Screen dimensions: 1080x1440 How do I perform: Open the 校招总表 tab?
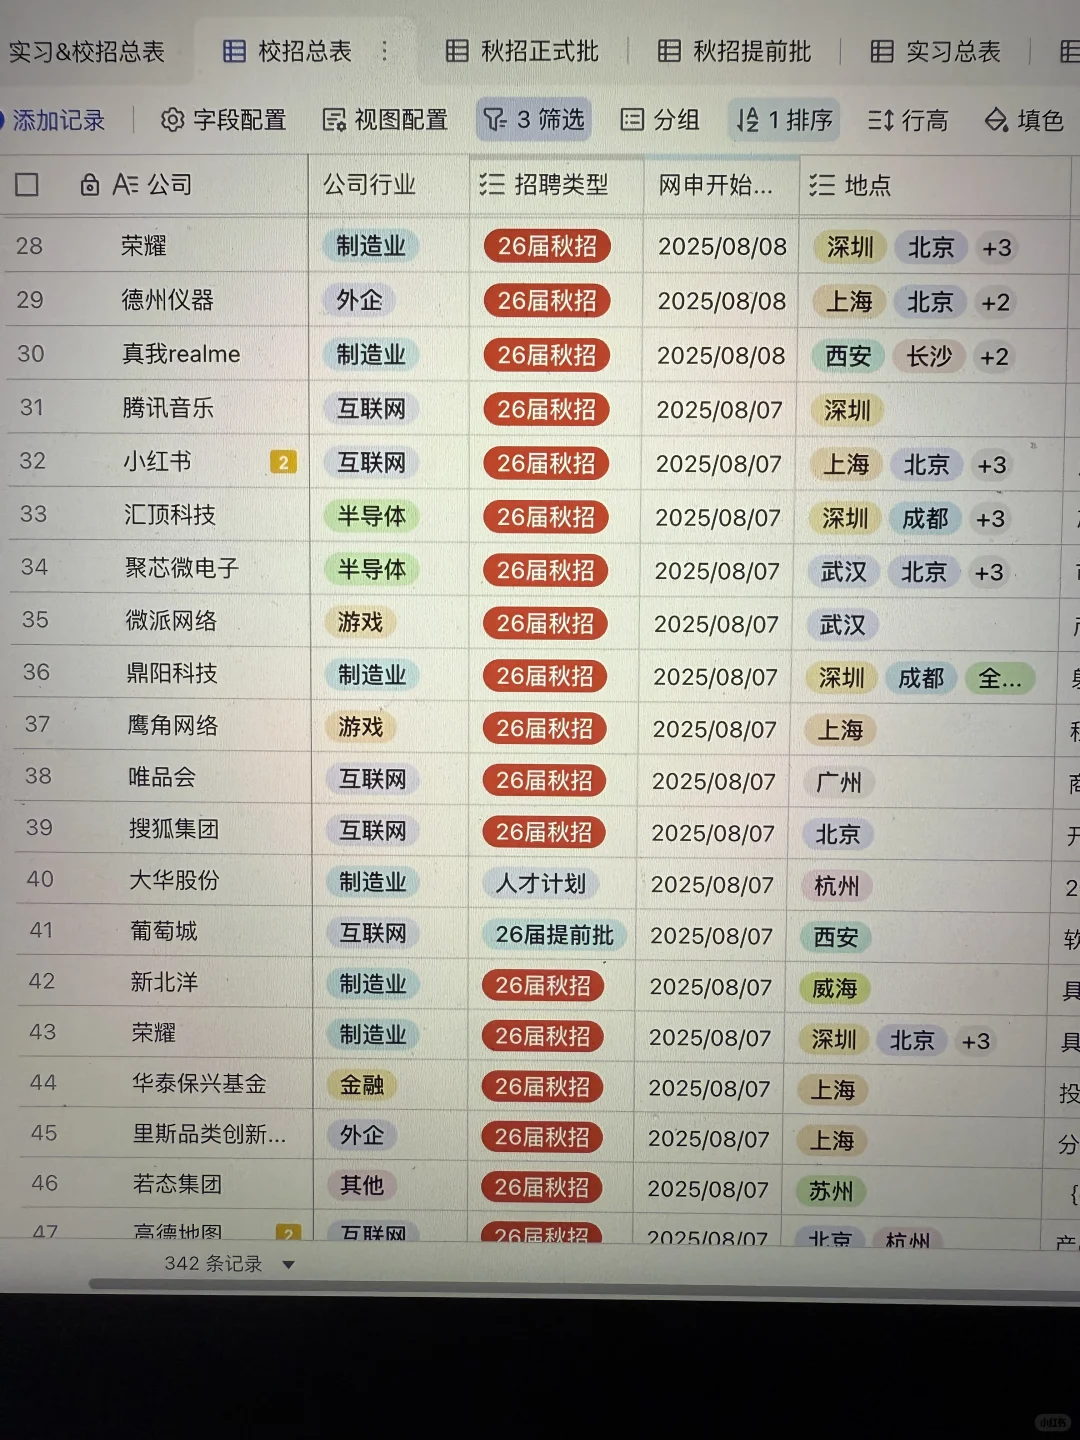287,51
